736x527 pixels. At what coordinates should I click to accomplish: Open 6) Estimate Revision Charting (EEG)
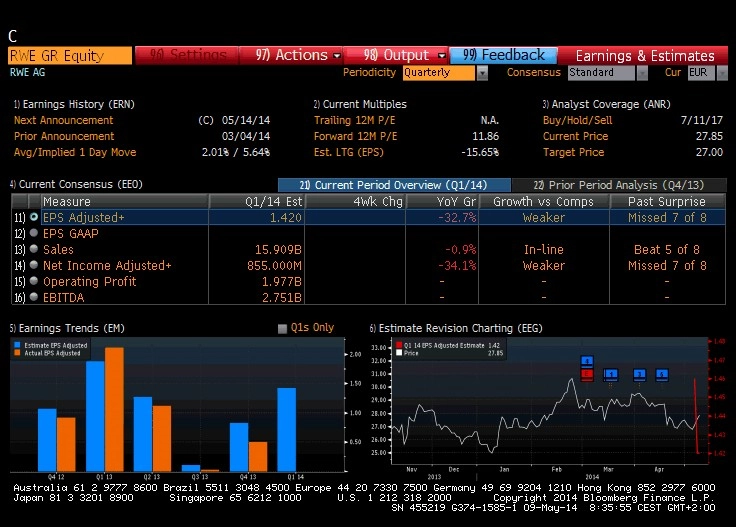(456, 328)
